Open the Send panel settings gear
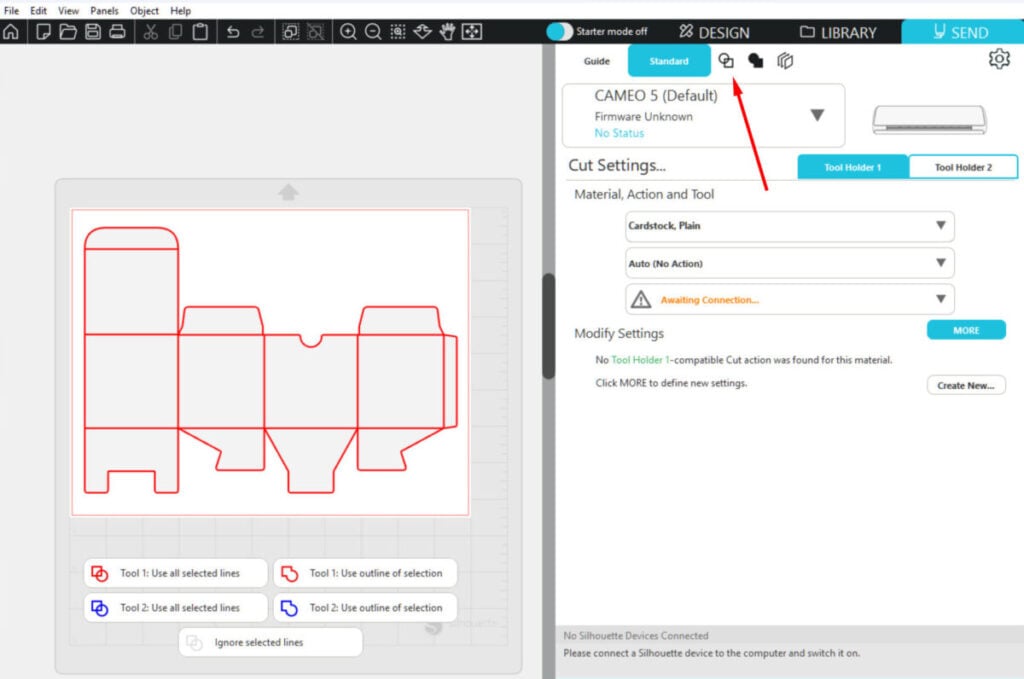 coord(998,59)
